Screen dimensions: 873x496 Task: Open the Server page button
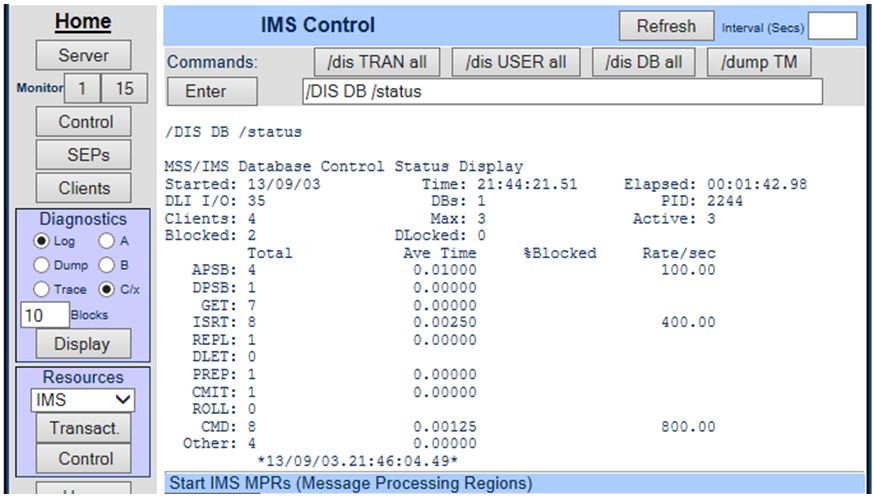pos(83,55)
